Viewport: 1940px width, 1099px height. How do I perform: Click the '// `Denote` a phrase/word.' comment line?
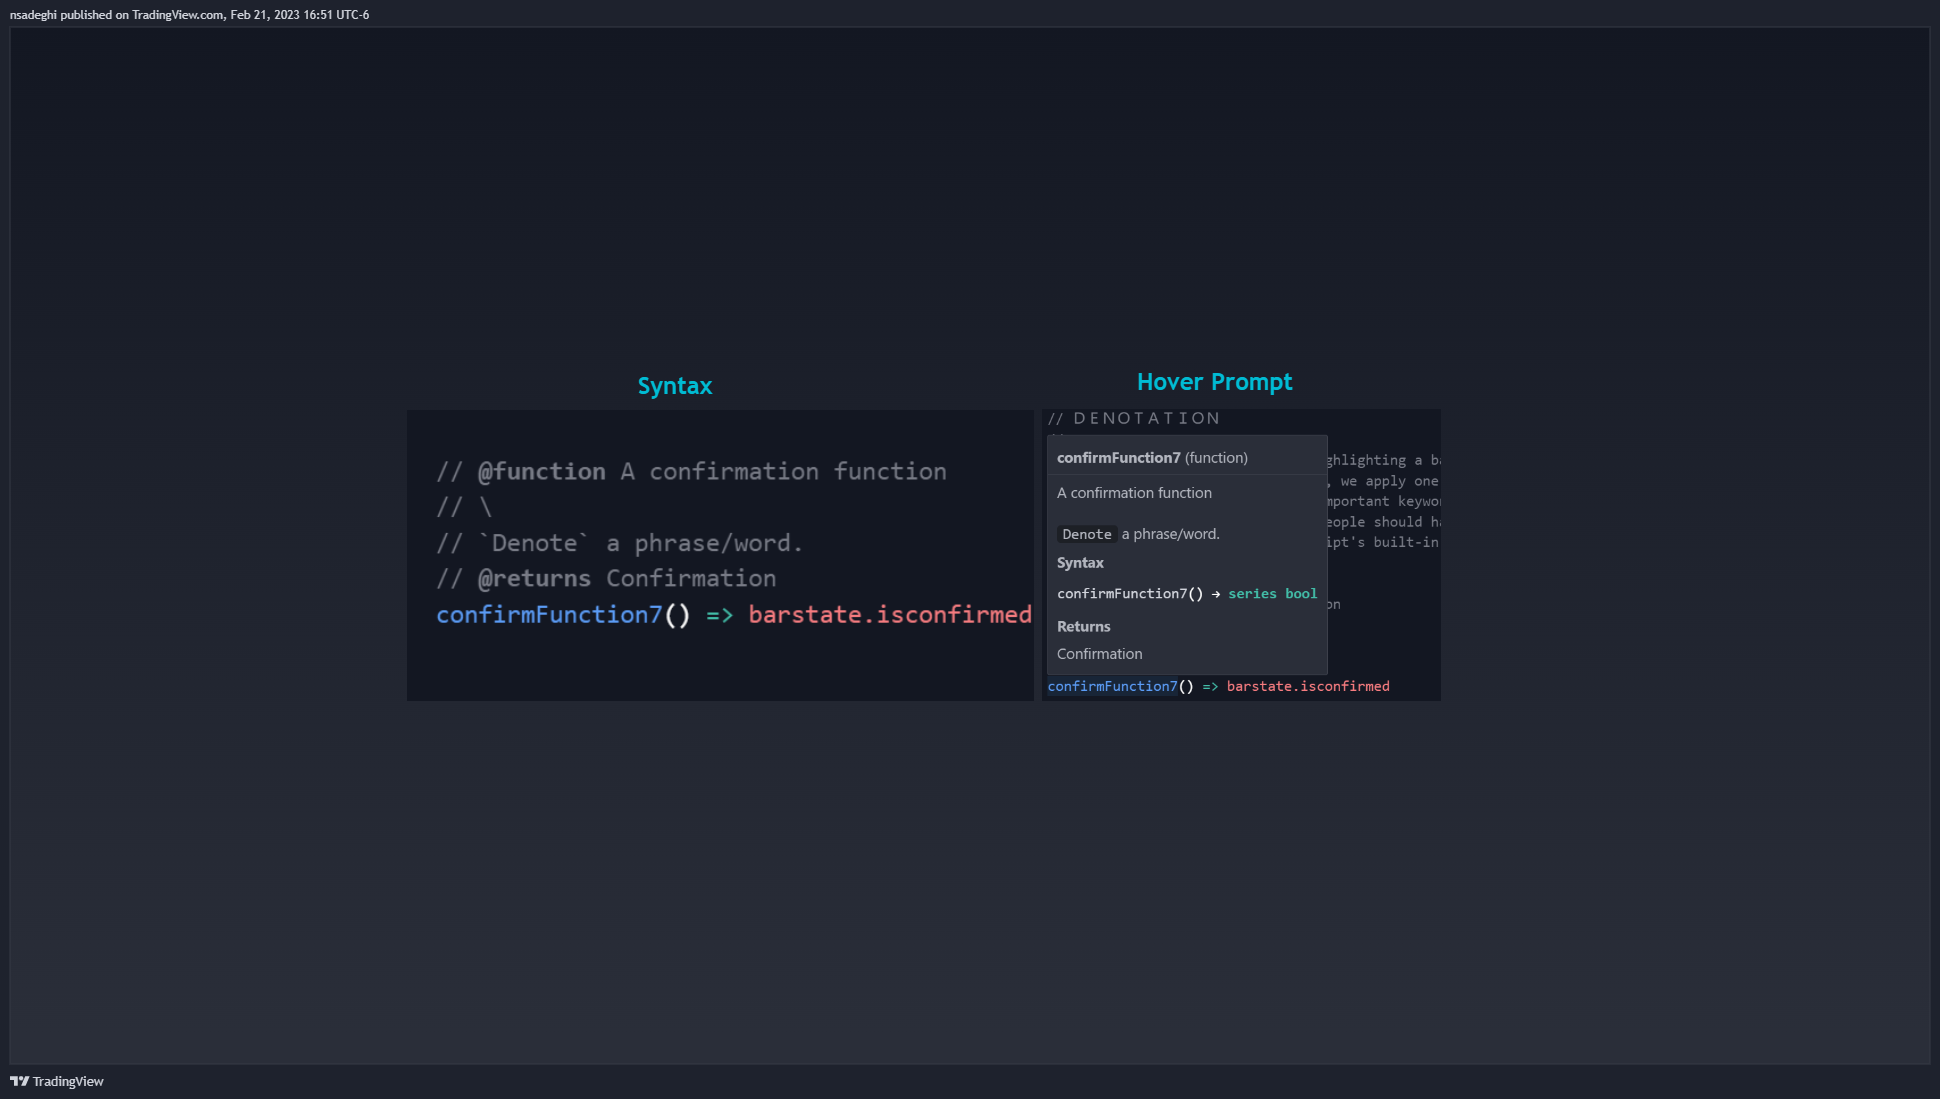(x=619, y=543)
